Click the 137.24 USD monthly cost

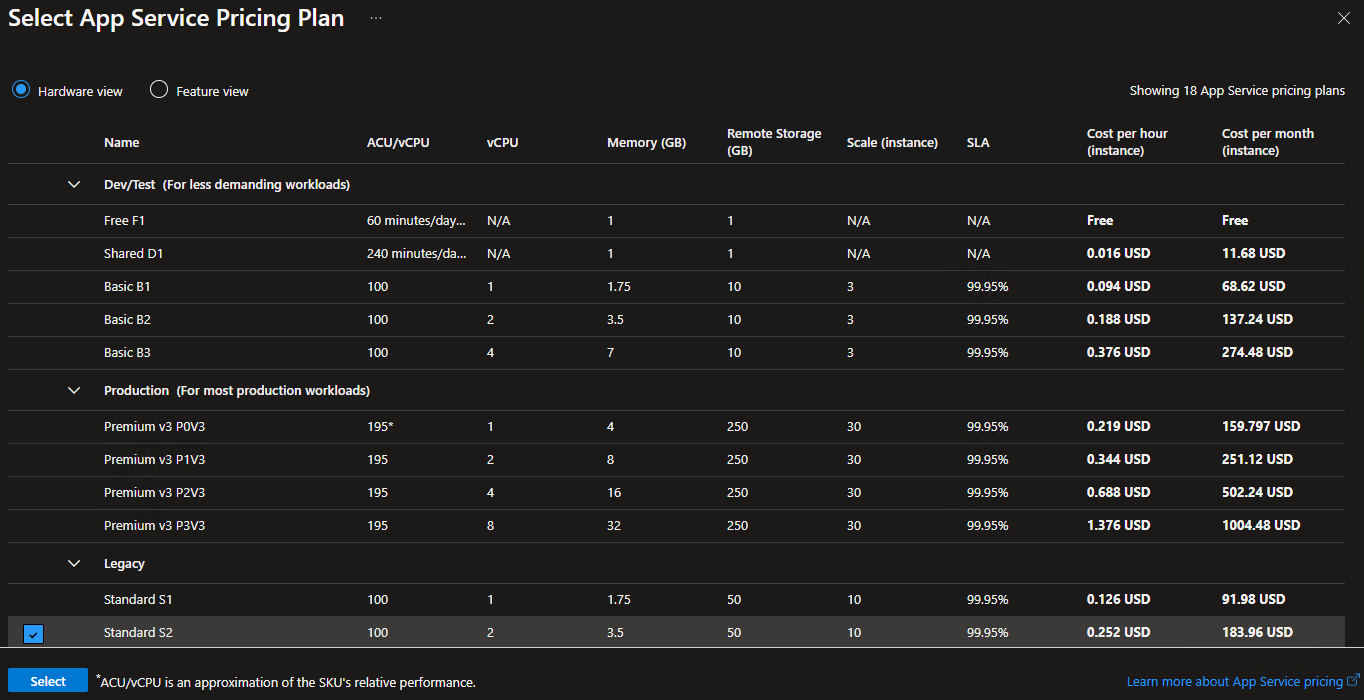click(x=1257, y=319)
